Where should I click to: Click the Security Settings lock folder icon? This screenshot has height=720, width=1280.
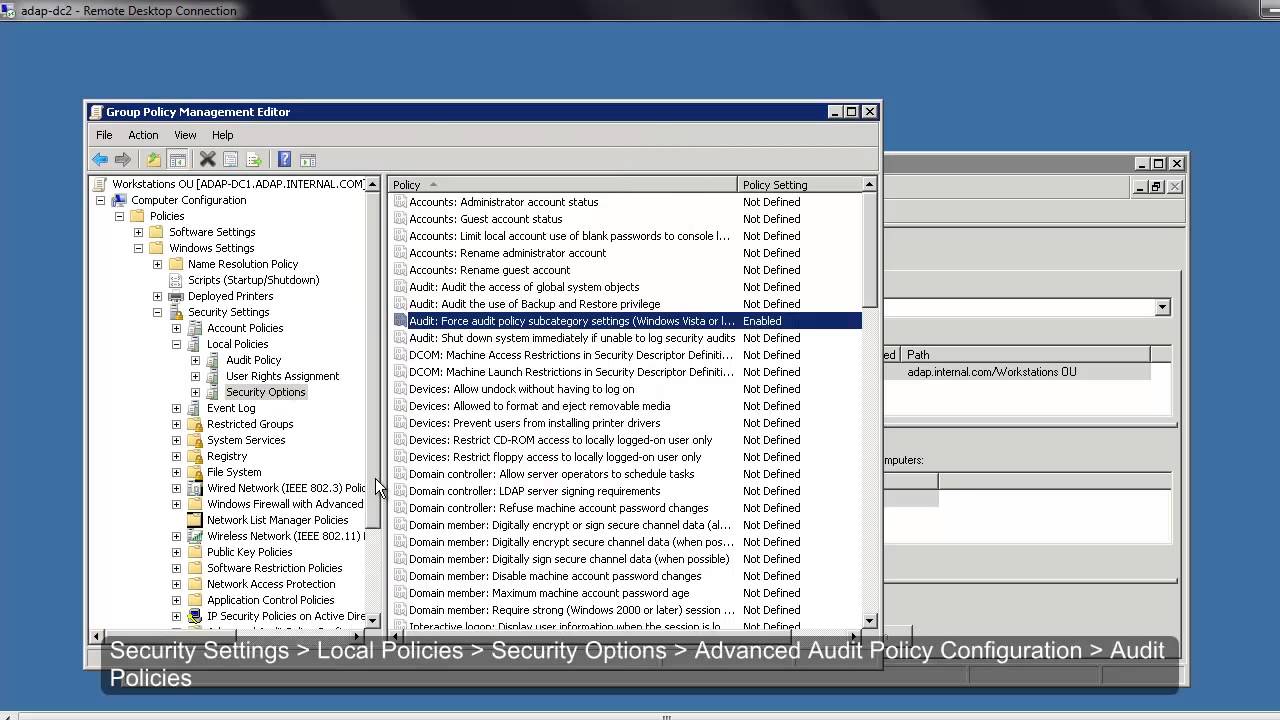click(176, 312)
